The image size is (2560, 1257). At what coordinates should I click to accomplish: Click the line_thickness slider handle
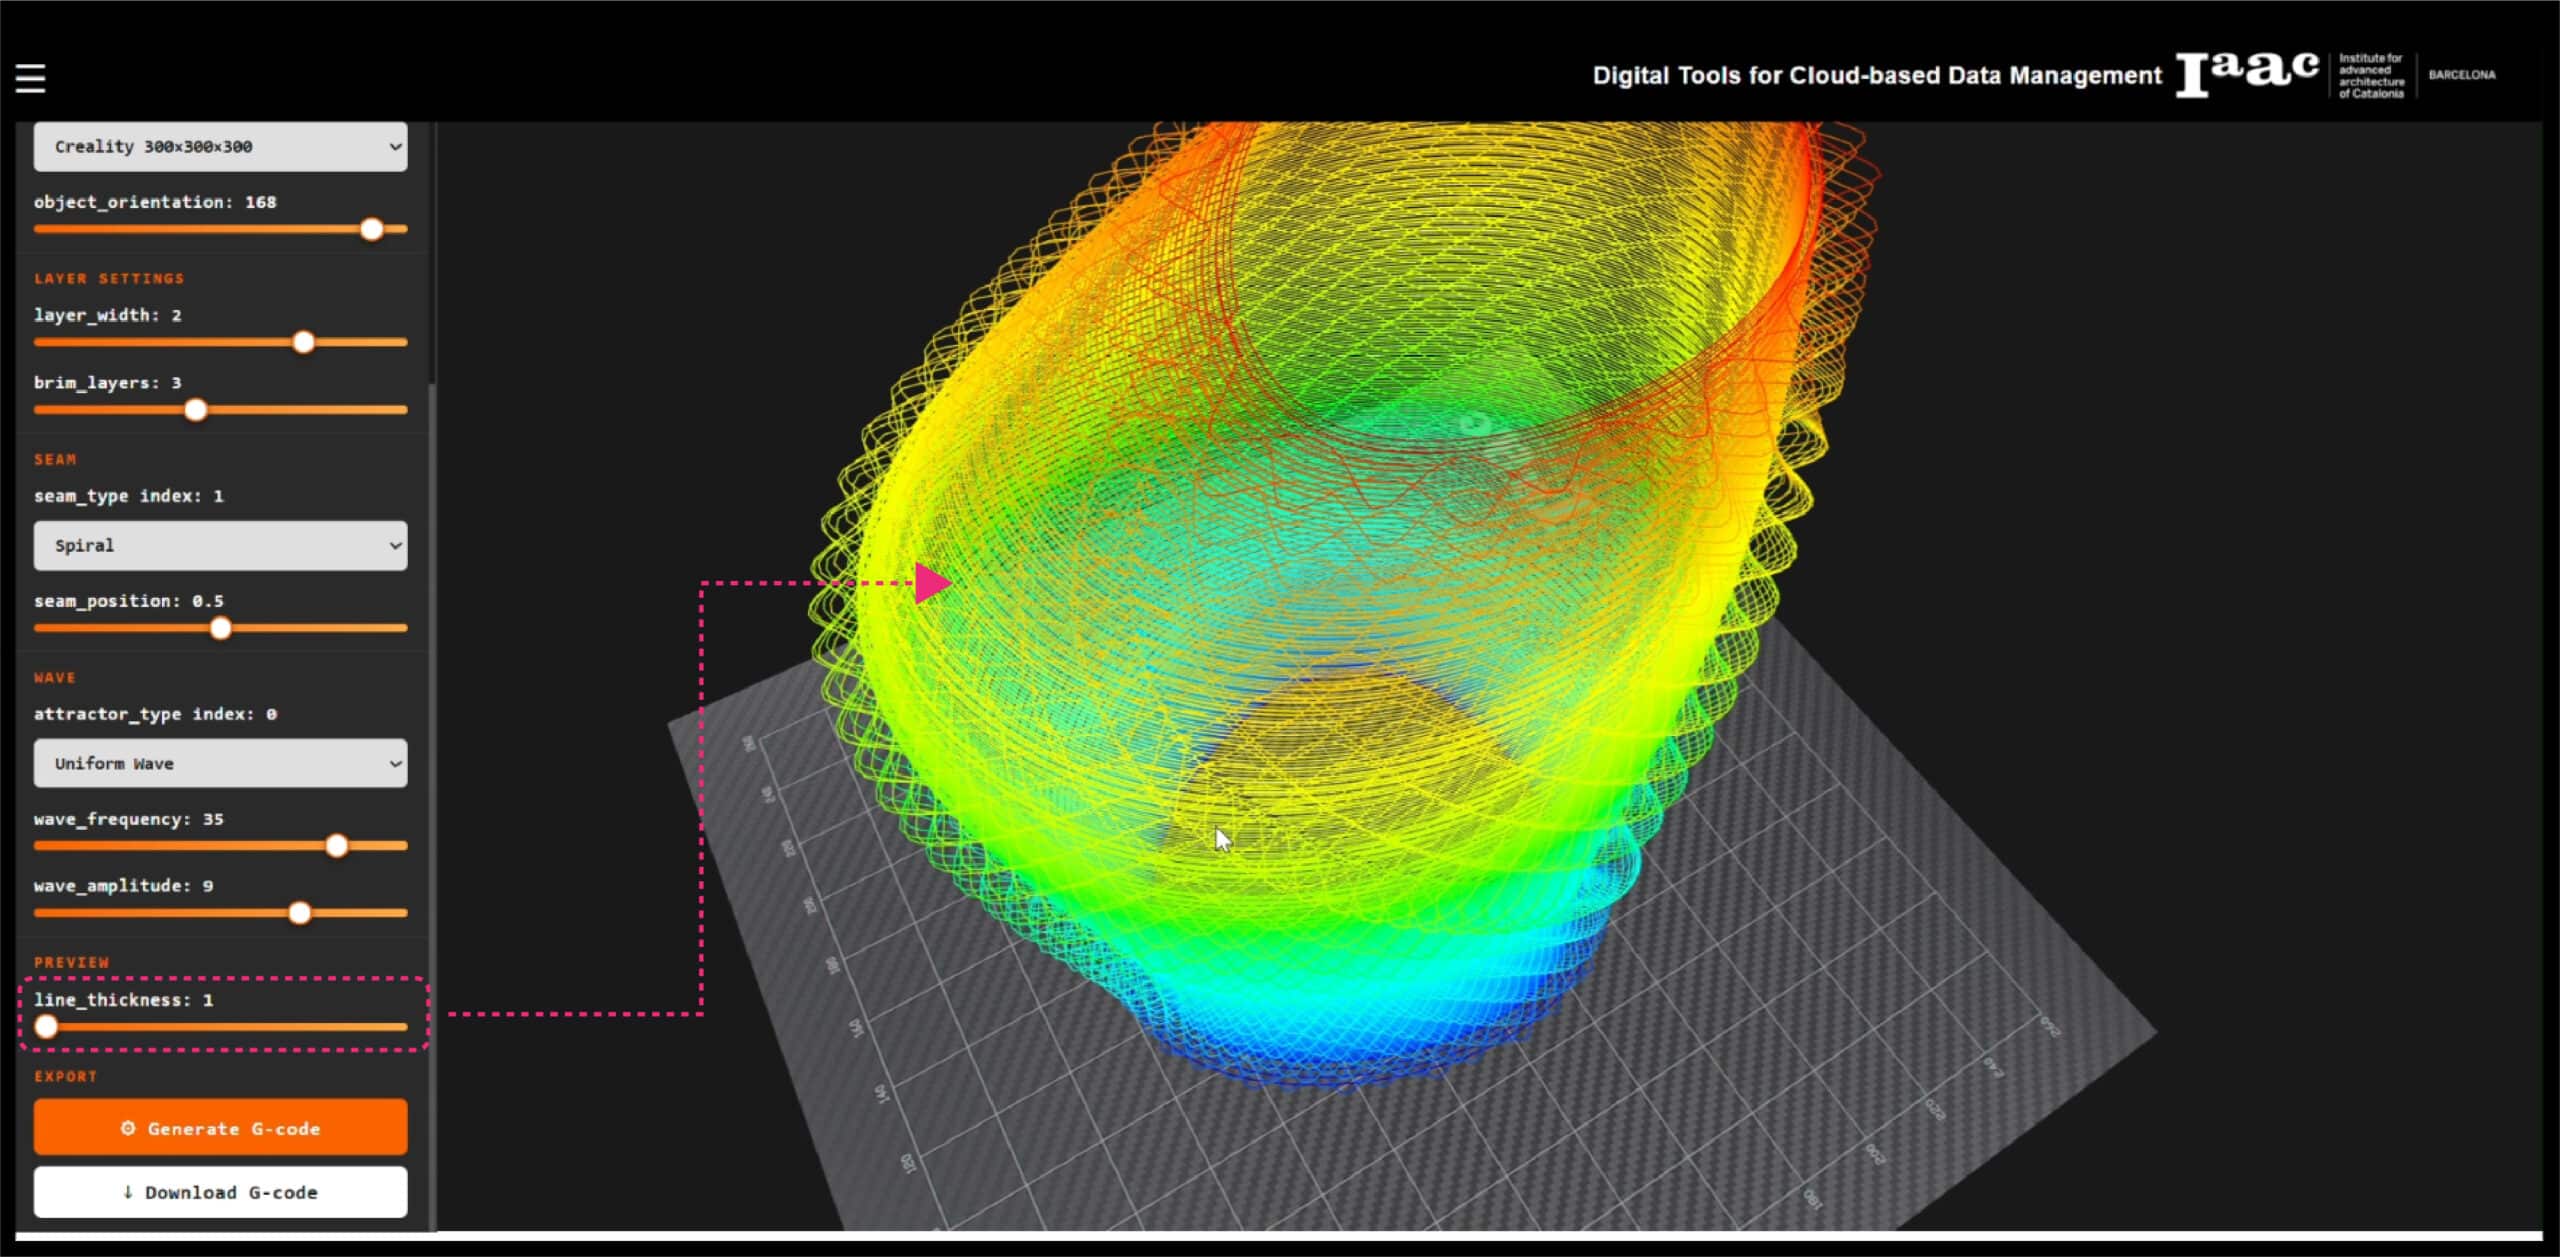[46, 1027]
